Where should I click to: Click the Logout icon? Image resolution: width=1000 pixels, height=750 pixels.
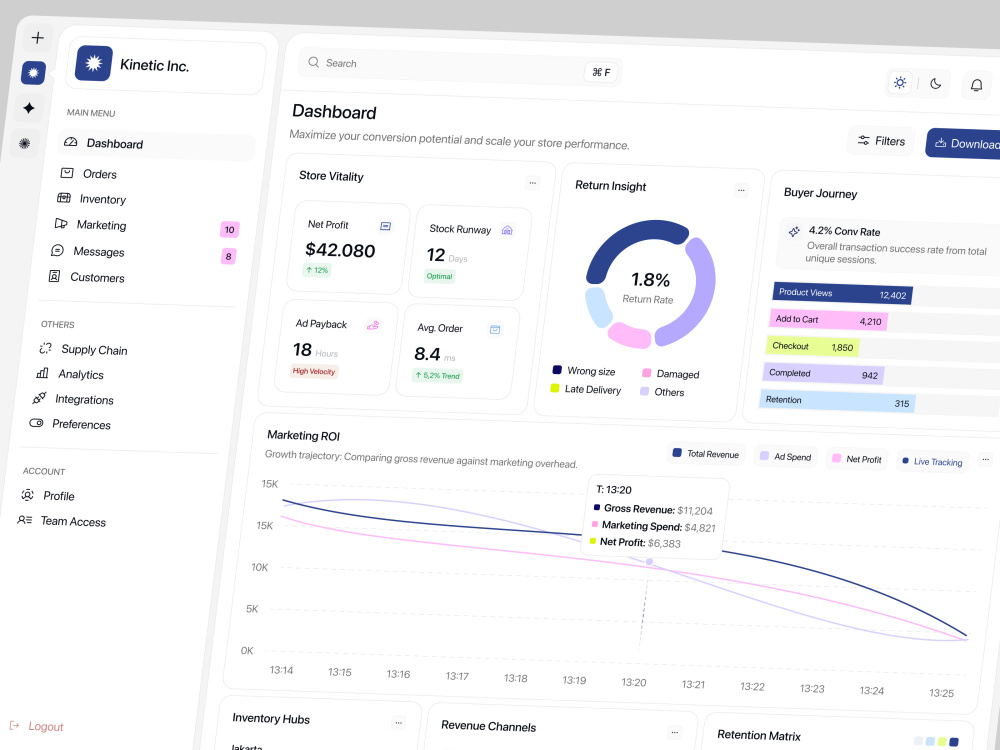coord(14,726)
